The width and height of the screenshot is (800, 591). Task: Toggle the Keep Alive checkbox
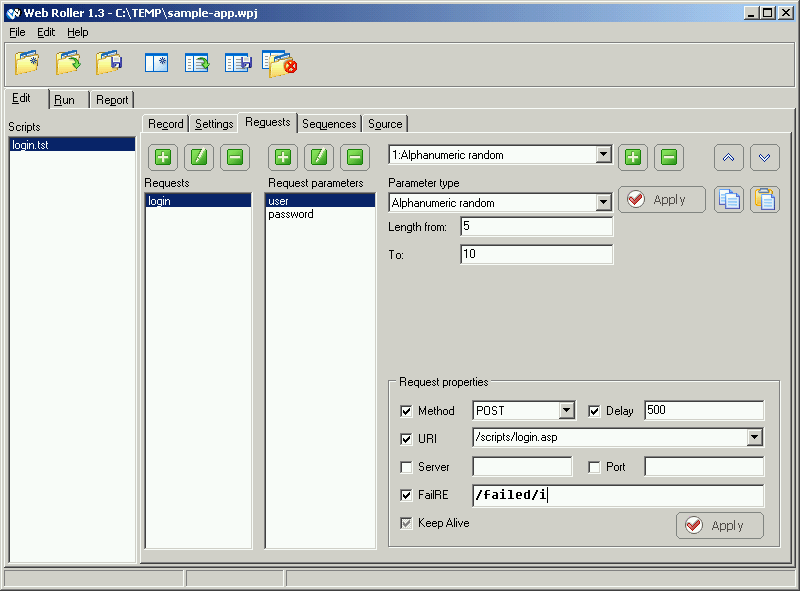pos(406,523)
